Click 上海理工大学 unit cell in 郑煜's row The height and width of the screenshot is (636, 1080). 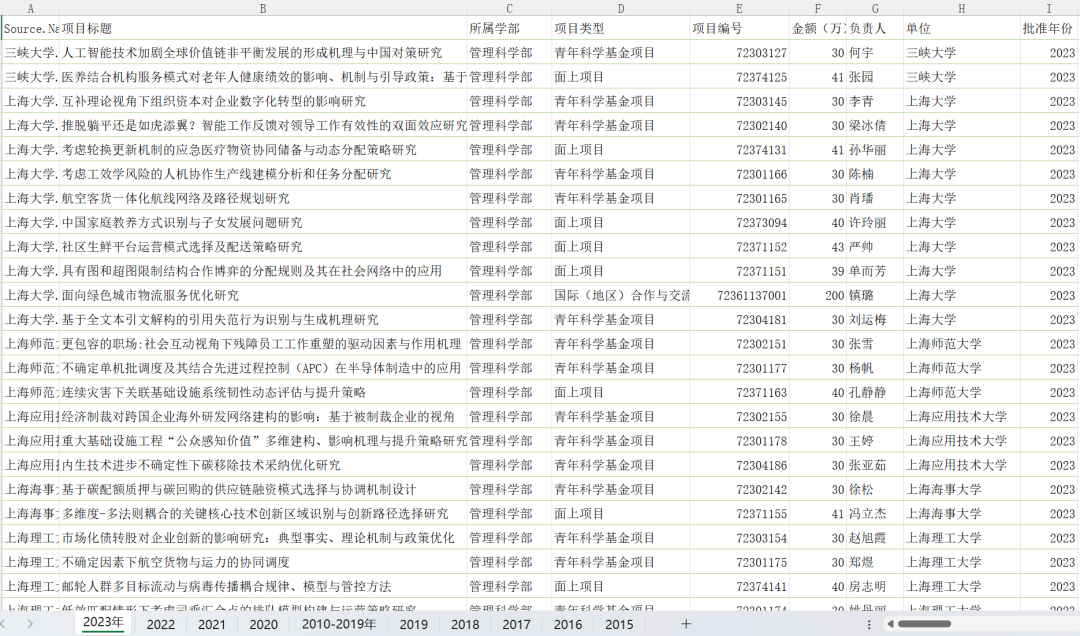pos(962,562)
